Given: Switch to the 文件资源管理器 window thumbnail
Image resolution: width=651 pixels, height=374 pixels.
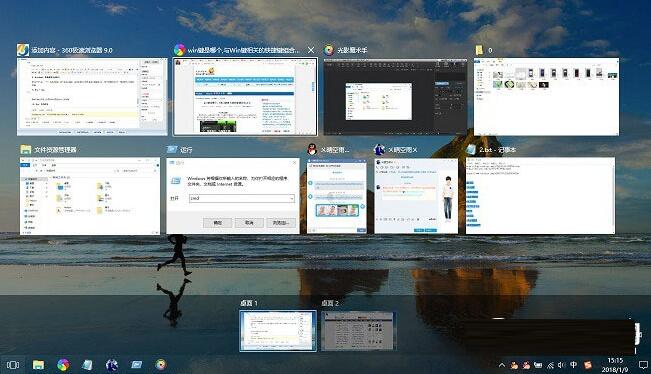Looking at the screenshot, I should (90, 196).
